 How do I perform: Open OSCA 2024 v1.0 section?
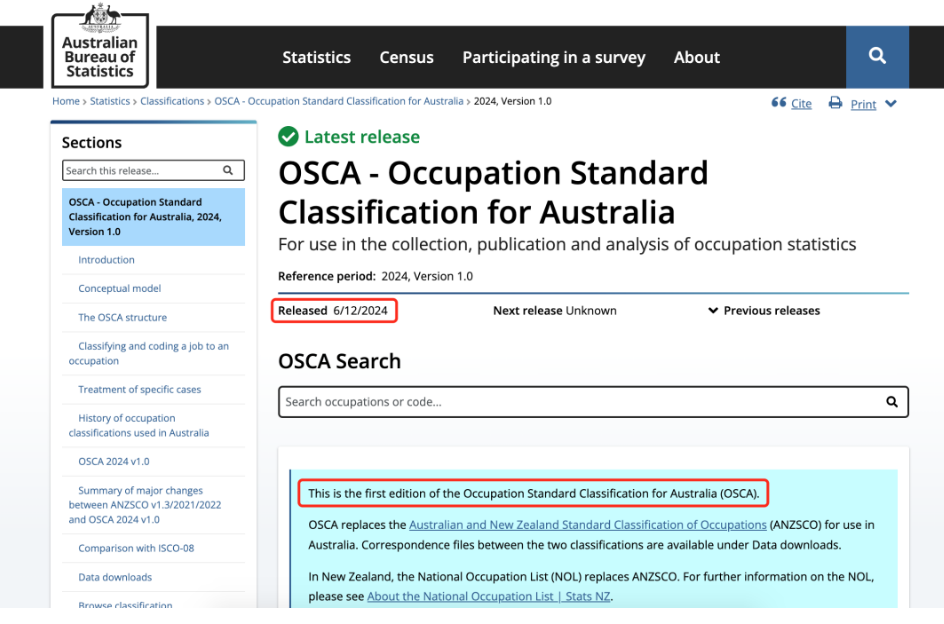(114, 461)
